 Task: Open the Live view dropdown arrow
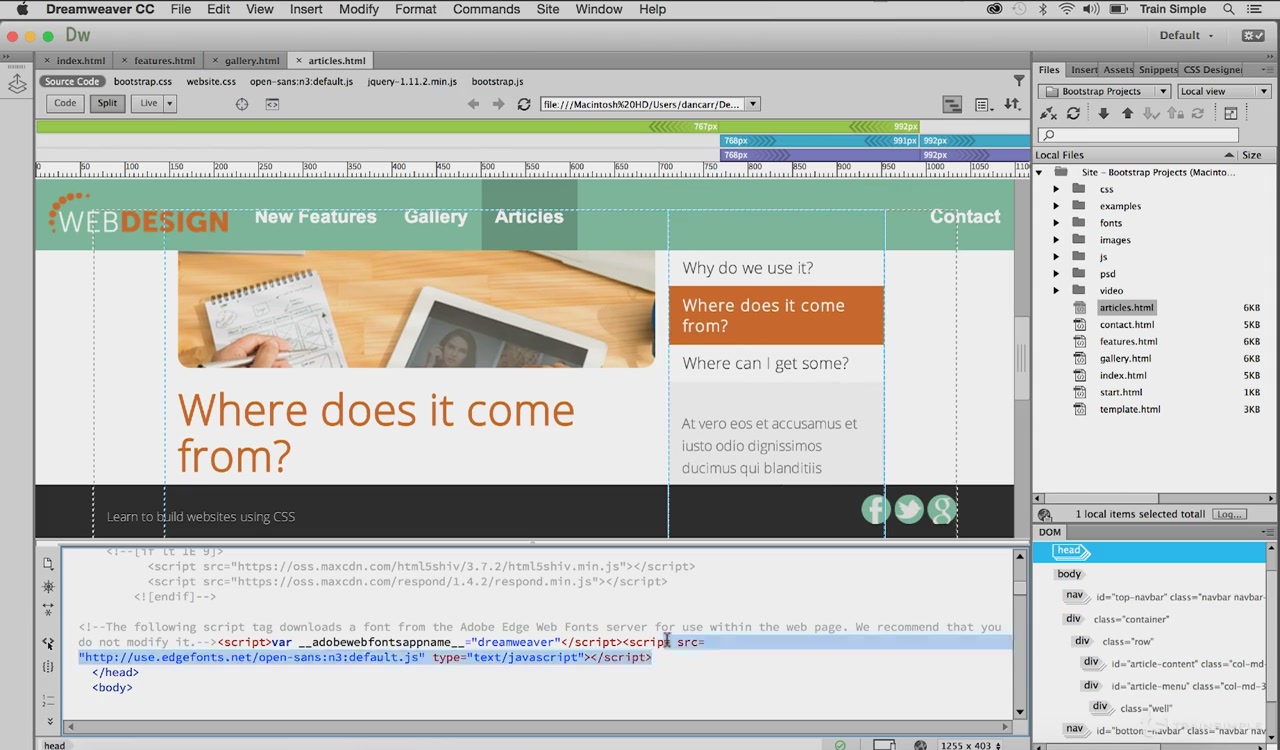(x=170, y=103)
